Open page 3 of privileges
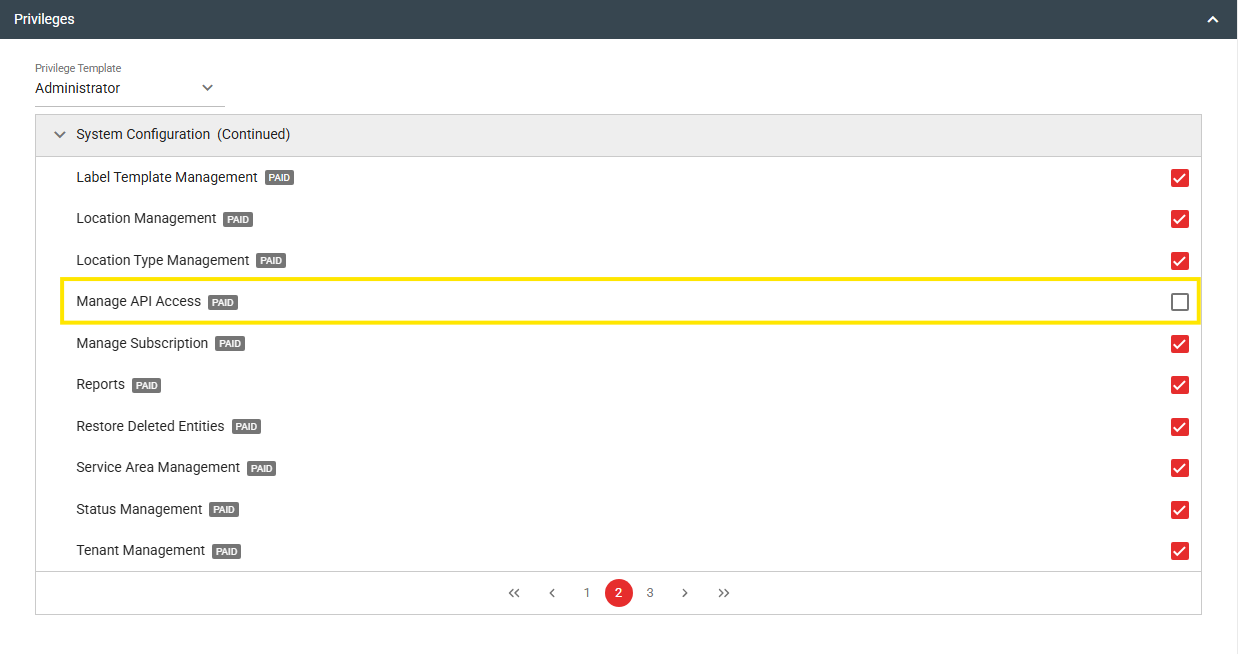This screenshot has width=1238, height=654. (650, 593)
